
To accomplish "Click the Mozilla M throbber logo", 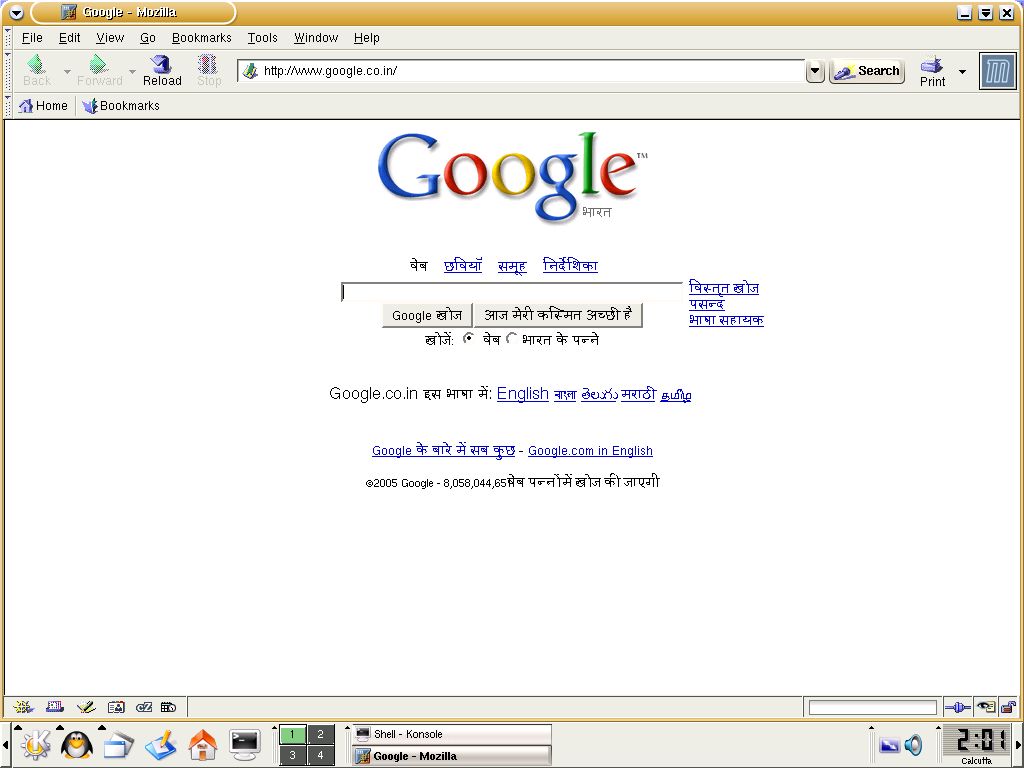I will click(x=998, y=71).
